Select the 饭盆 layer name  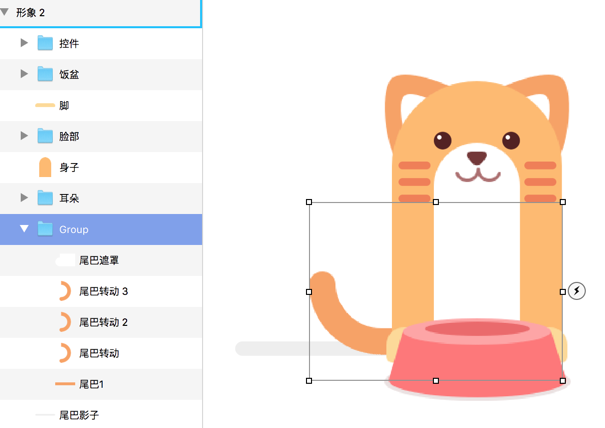pyautogui.click(x=69, y=74)
